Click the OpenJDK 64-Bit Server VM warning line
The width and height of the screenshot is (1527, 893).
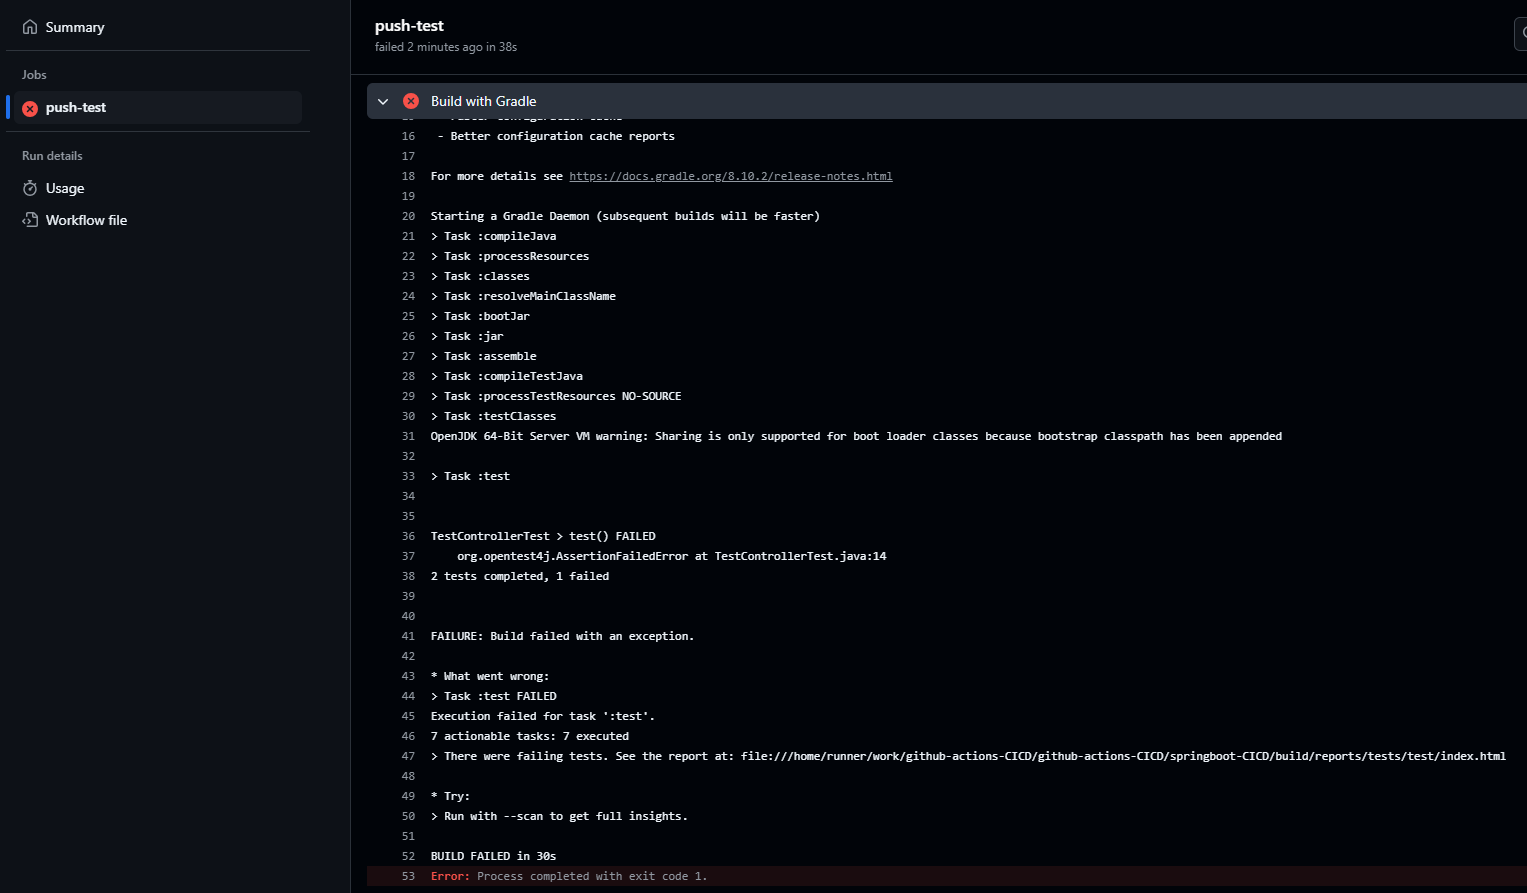pyautogui.click(x=856, y=436)
